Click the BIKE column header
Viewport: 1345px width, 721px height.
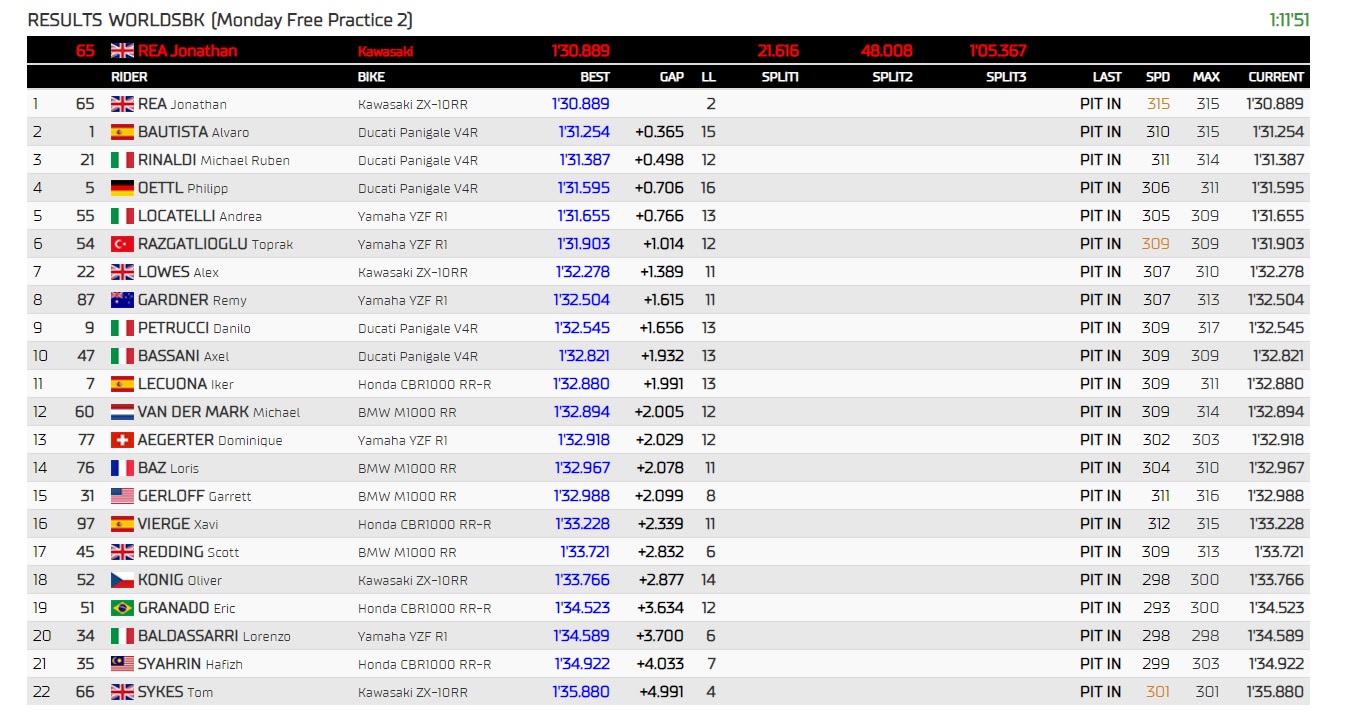(371, 77)
